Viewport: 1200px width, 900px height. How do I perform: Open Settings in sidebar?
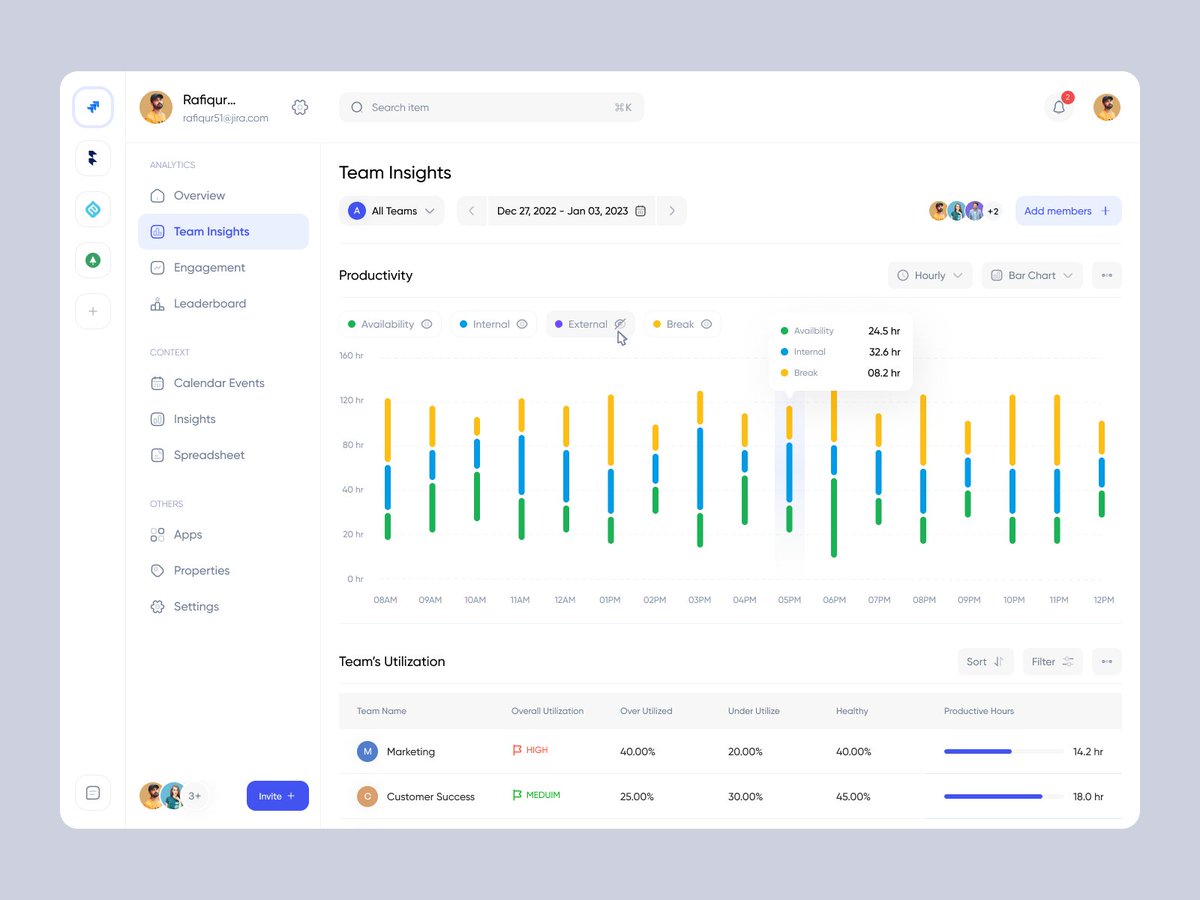(x=223, y=607)
